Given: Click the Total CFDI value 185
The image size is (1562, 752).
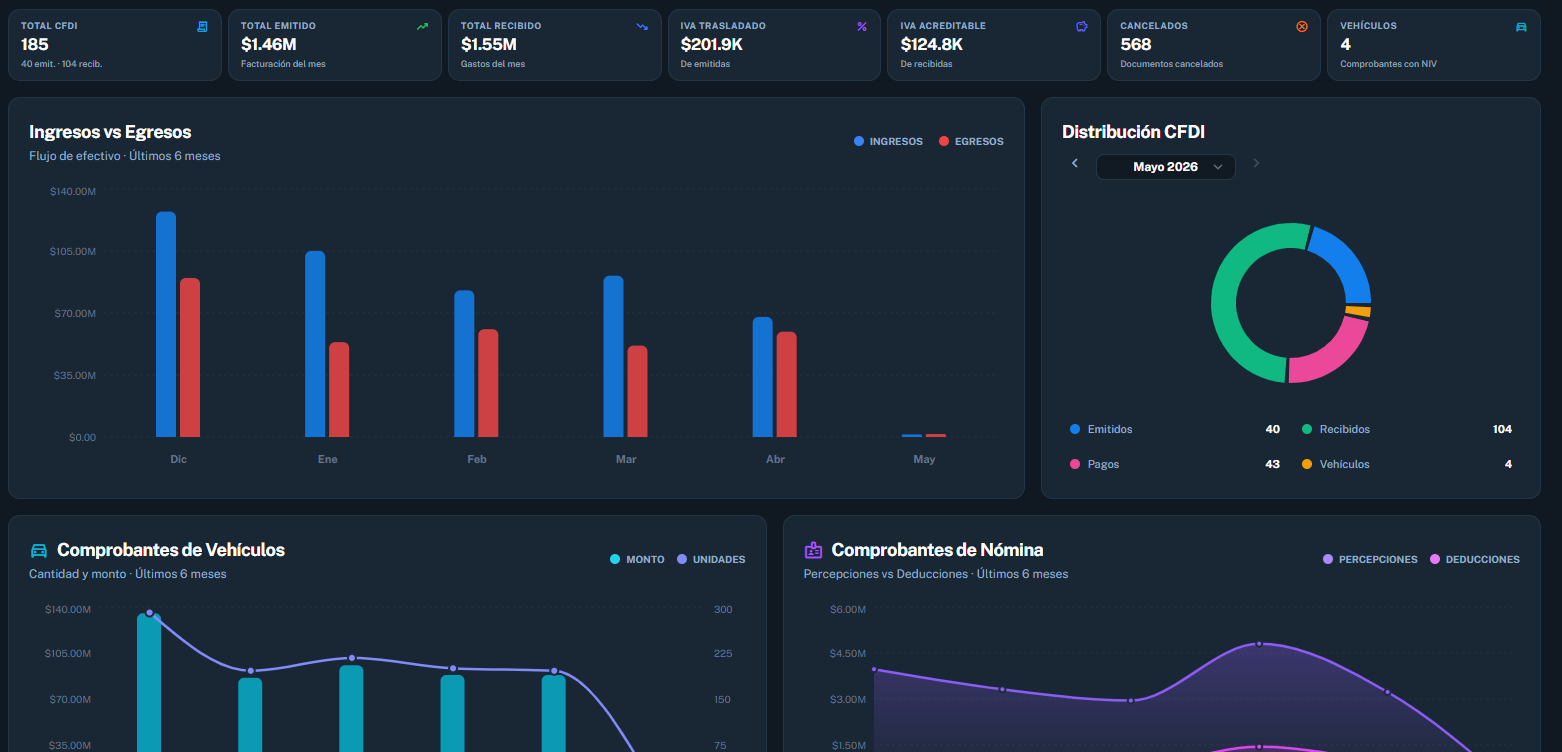Looking at the screenshot, I should [x=35, y=45].
